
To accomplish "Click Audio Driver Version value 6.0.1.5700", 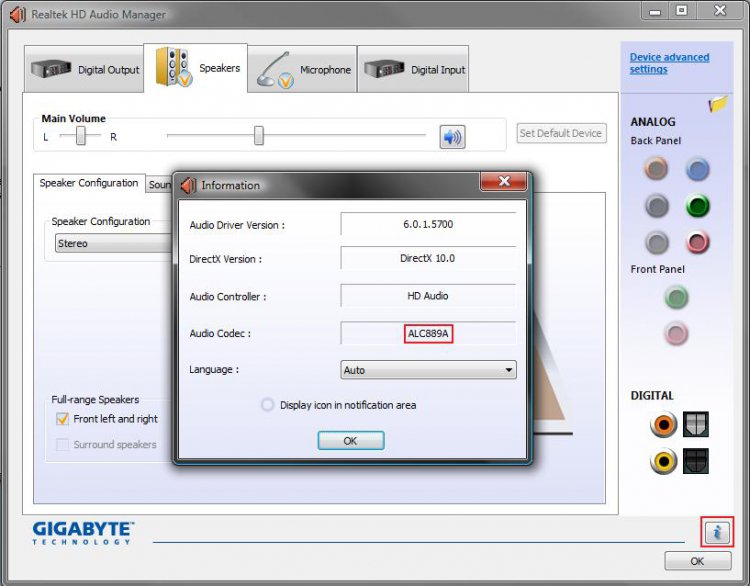I will pos(428,224).
